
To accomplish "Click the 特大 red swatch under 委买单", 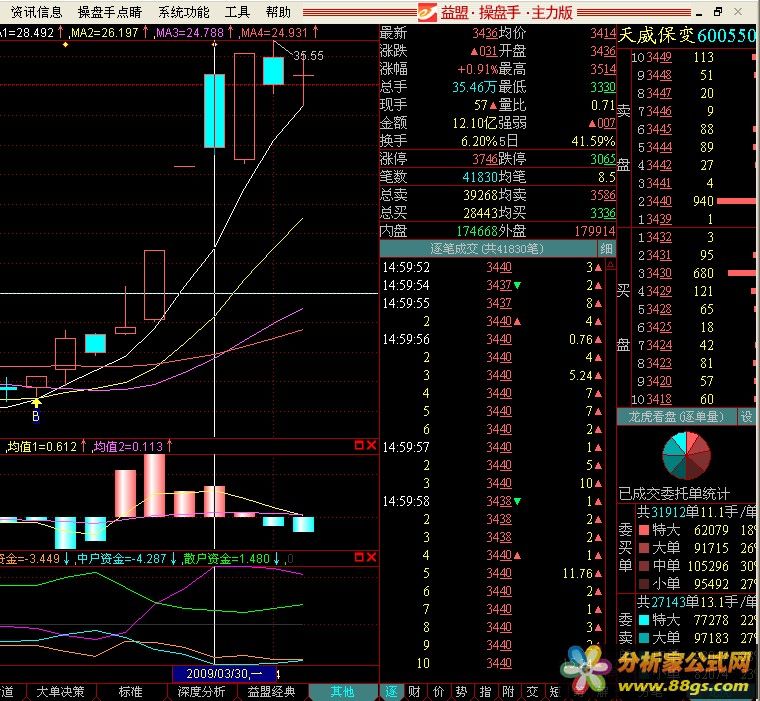I will 644,530.
